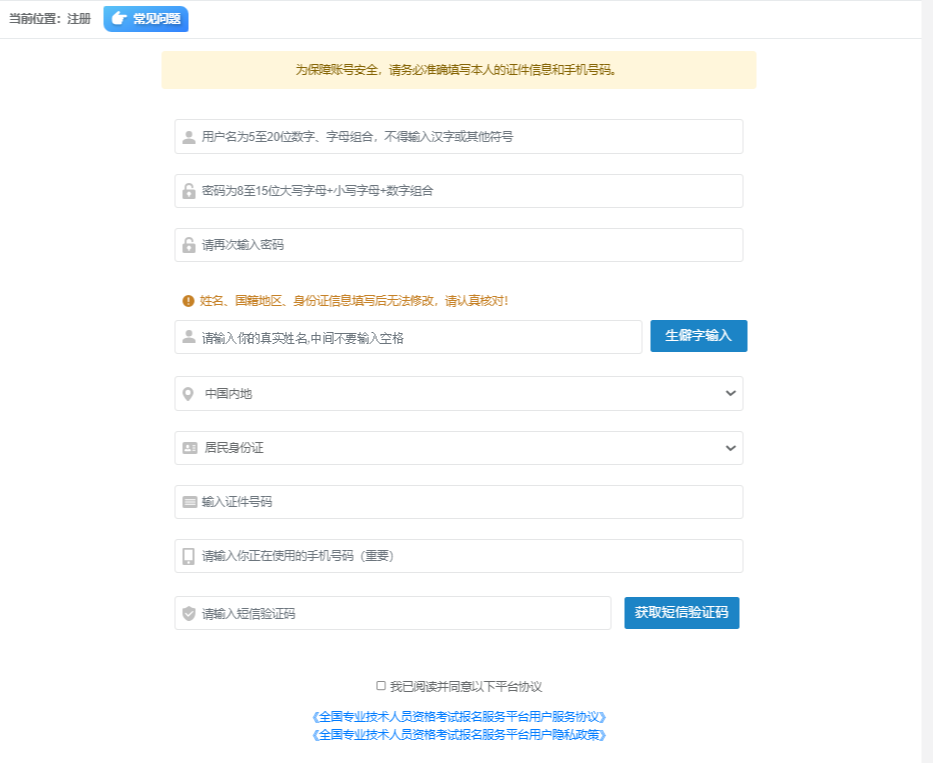Click the yellow account security notice banner

pos(459,70)
